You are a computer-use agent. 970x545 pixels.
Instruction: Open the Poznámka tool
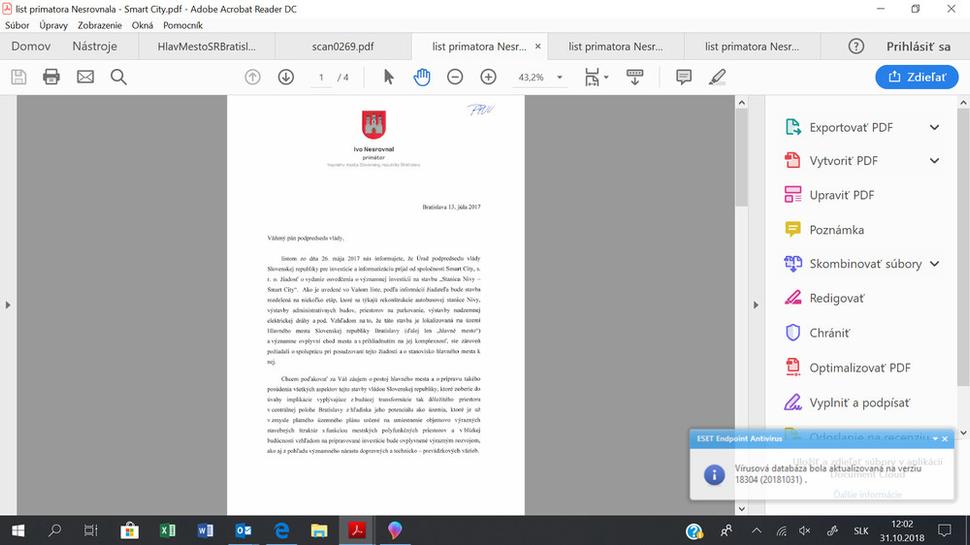tap(836, 230)
